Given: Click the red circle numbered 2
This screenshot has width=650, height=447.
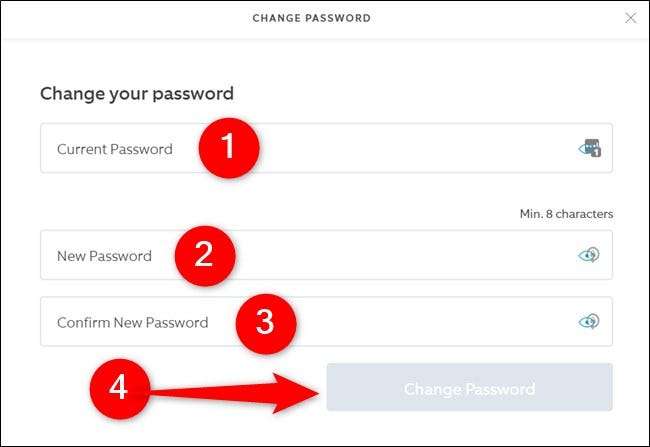Looking at the screenshot, I should coord(203,254).
